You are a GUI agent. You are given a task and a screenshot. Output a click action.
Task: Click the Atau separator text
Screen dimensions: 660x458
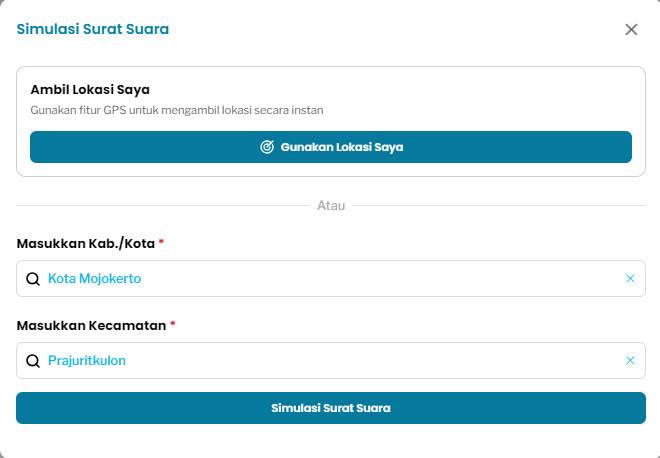pyautogui.click(x=331, y=205)
